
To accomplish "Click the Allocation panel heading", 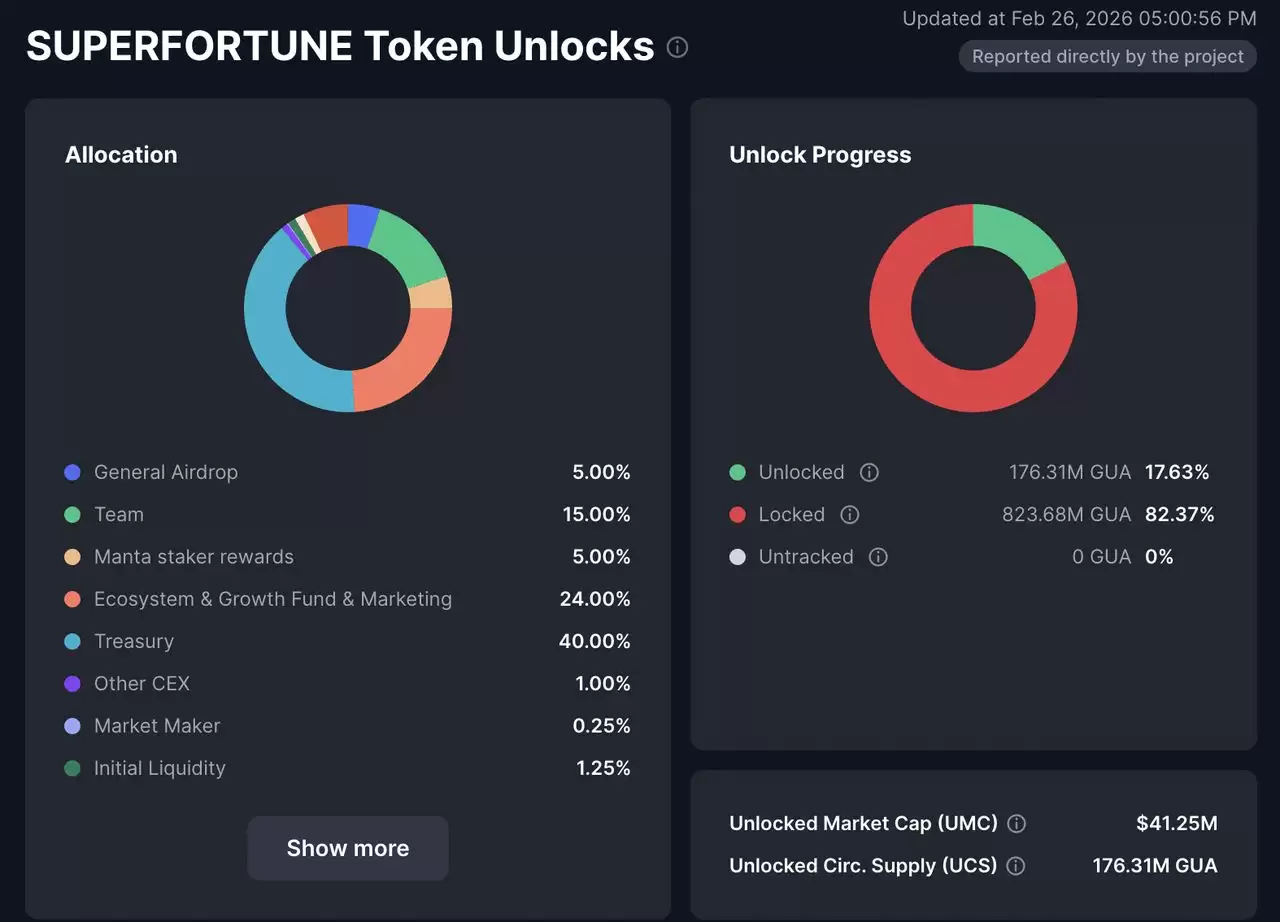I will (121, 154).
